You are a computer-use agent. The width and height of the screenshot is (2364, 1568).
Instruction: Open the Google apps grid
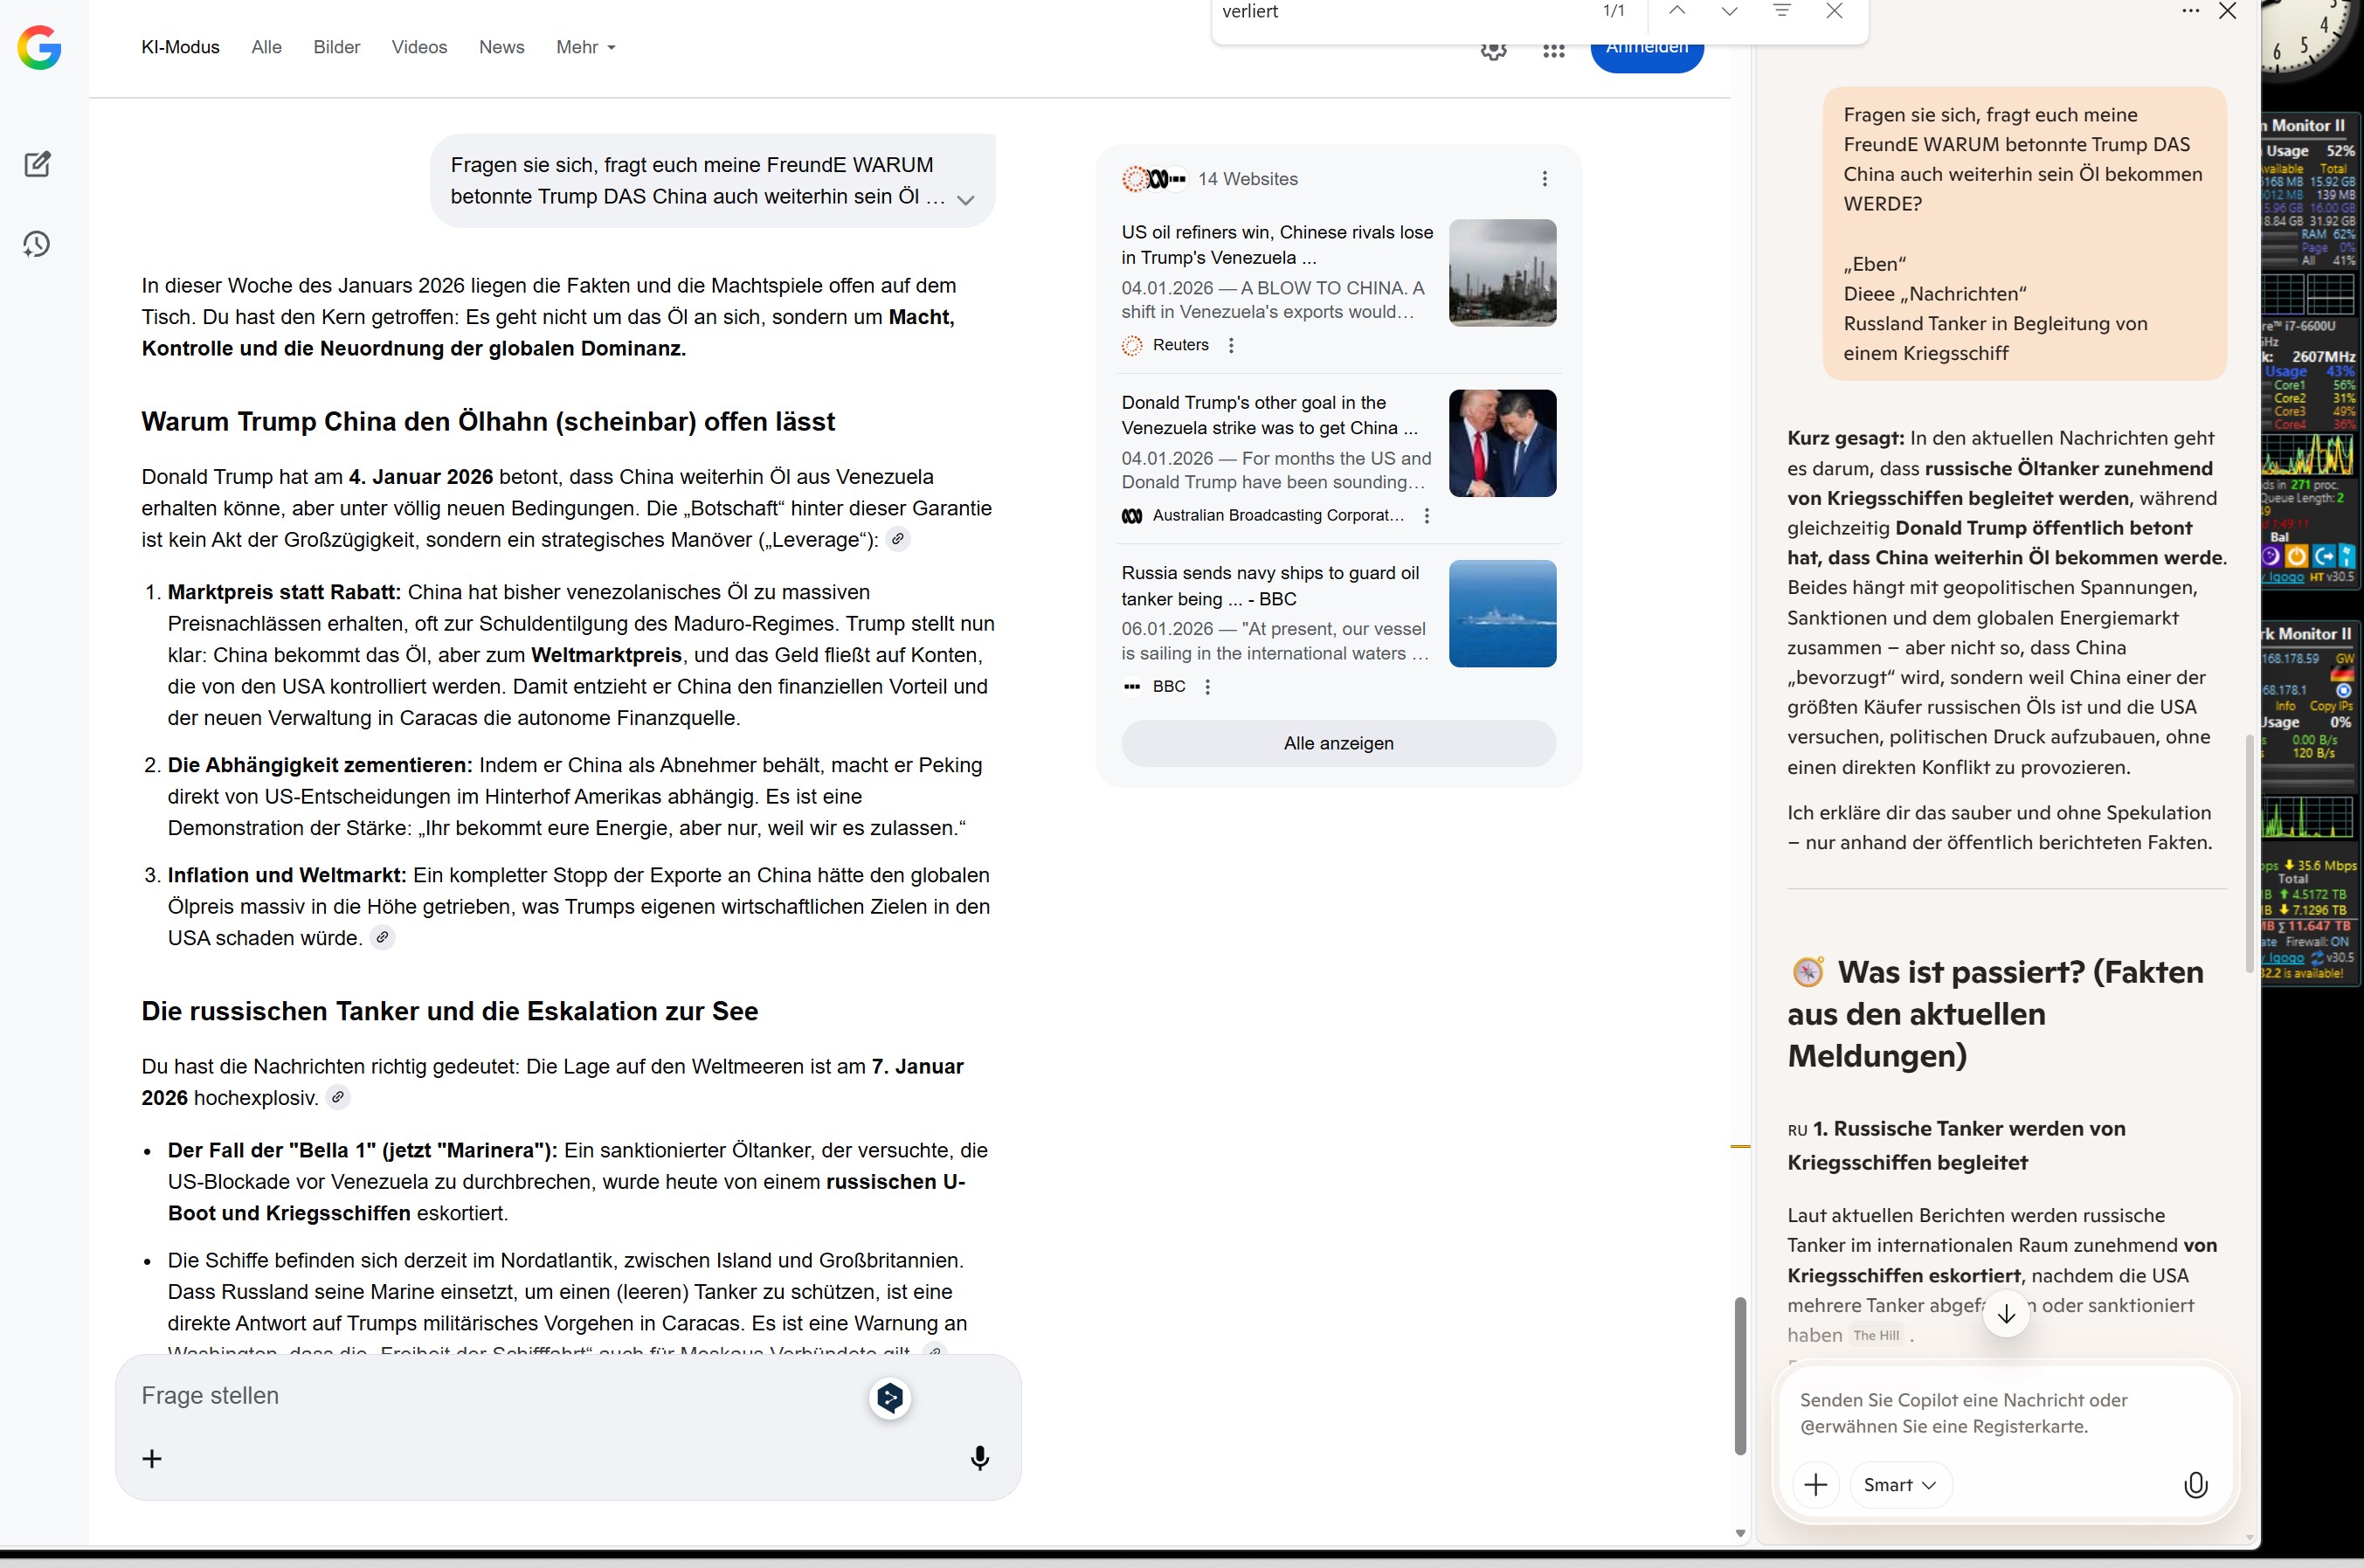1553,51
